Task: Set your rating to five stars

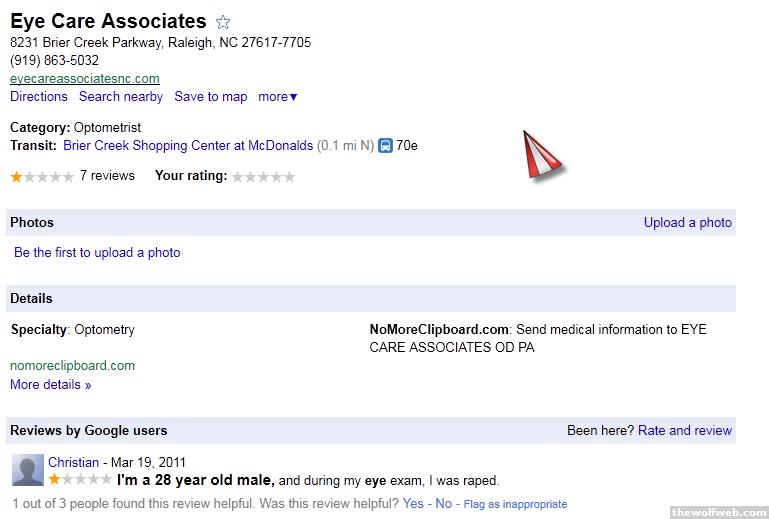Action: [289, 177]
